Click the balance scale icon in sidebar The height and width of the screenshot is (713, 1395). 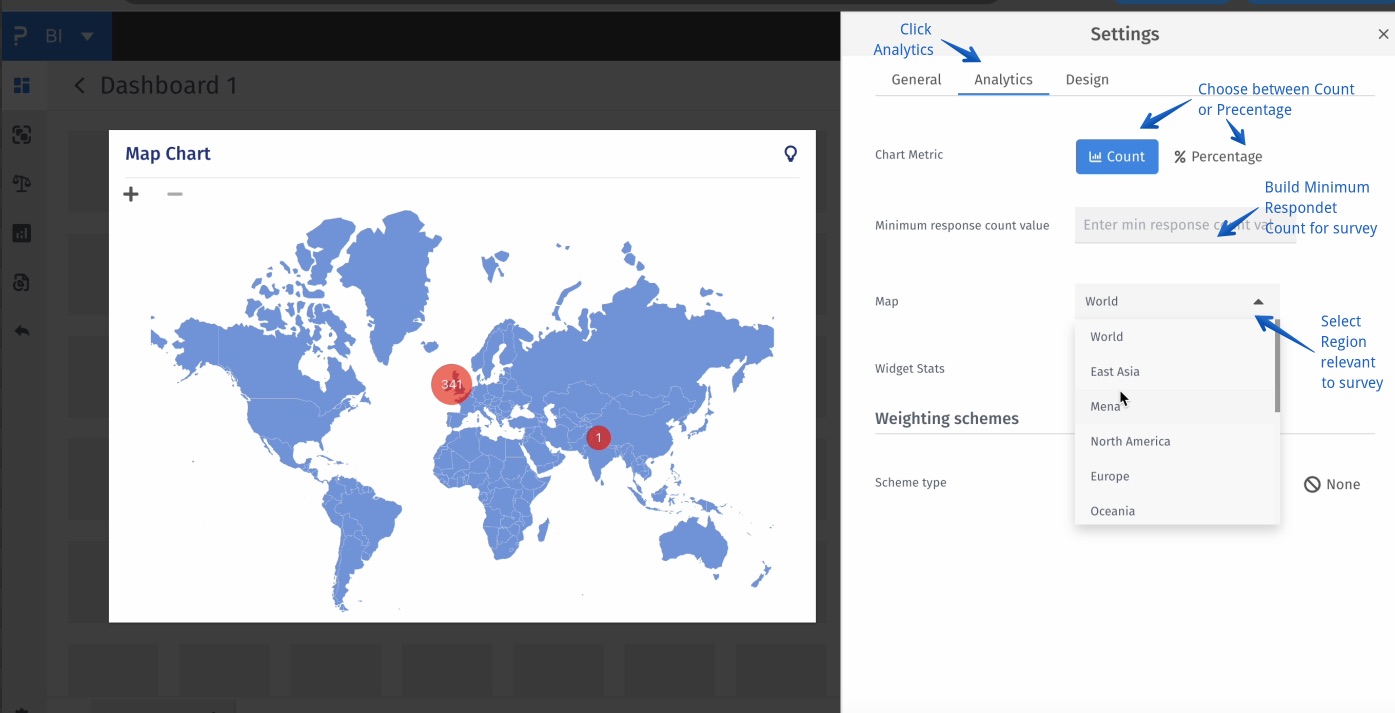[21, 184]
